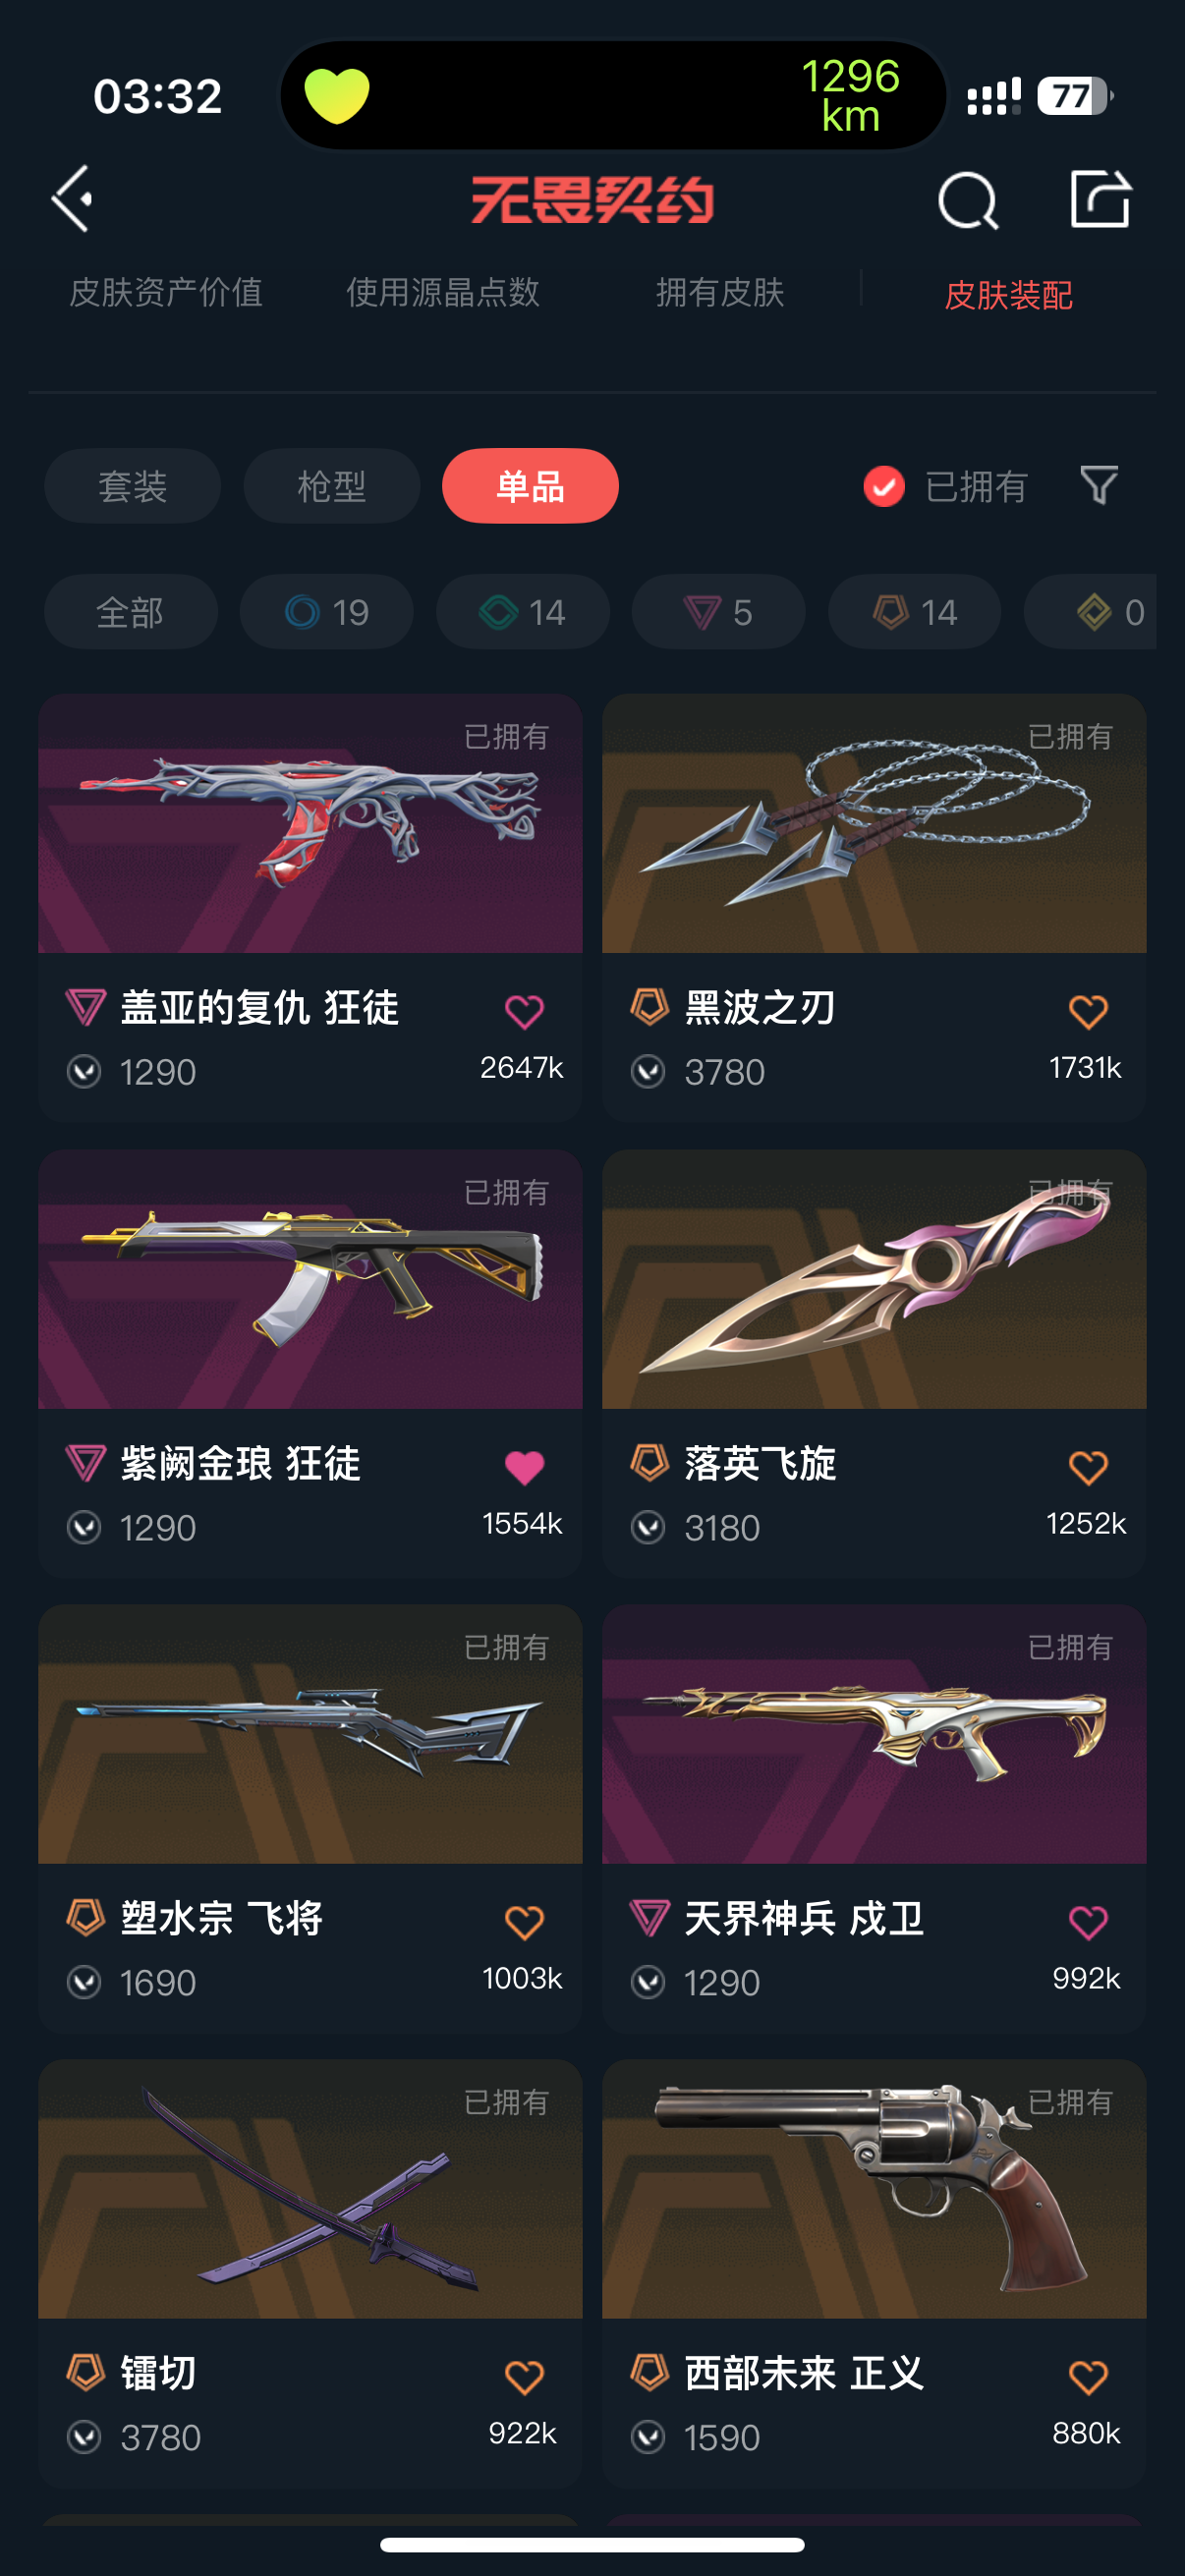Open the filter funnel icon
The image size is (1185, 2576).
(1099, 486)
